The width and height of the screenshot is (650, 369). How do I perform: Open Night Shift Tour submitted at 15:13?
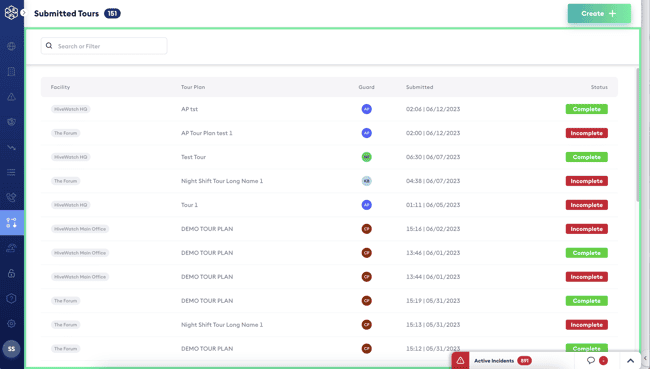[222, 325]
